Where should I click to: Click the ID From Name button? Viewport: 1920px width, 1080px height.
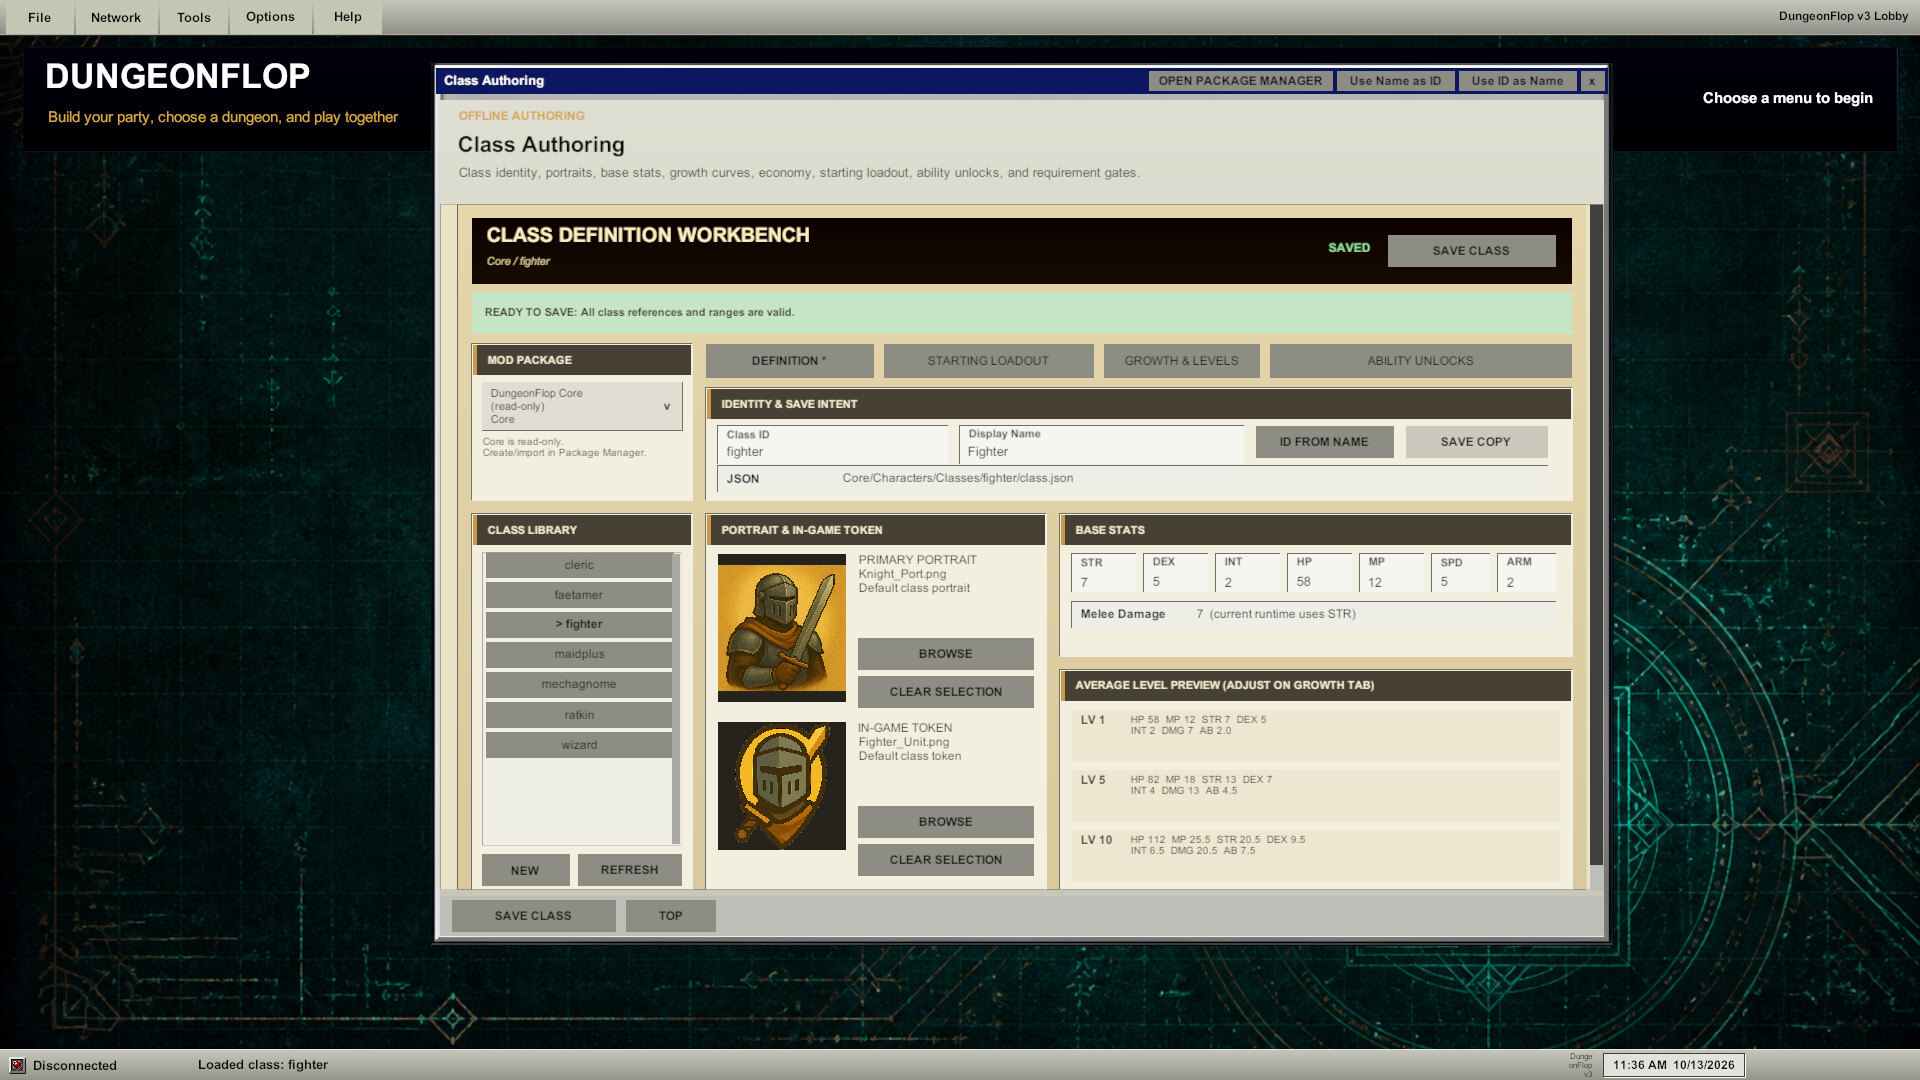1324,442
